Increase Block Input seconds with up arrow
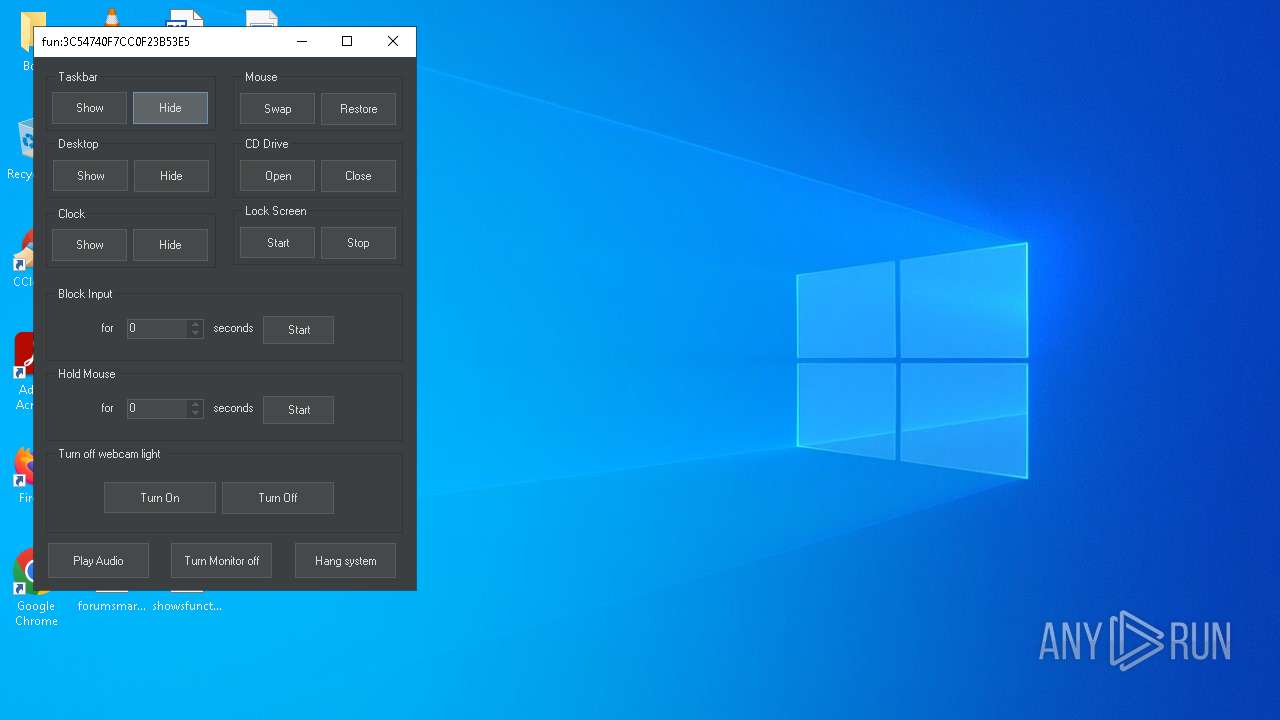 tap(196, 324)
